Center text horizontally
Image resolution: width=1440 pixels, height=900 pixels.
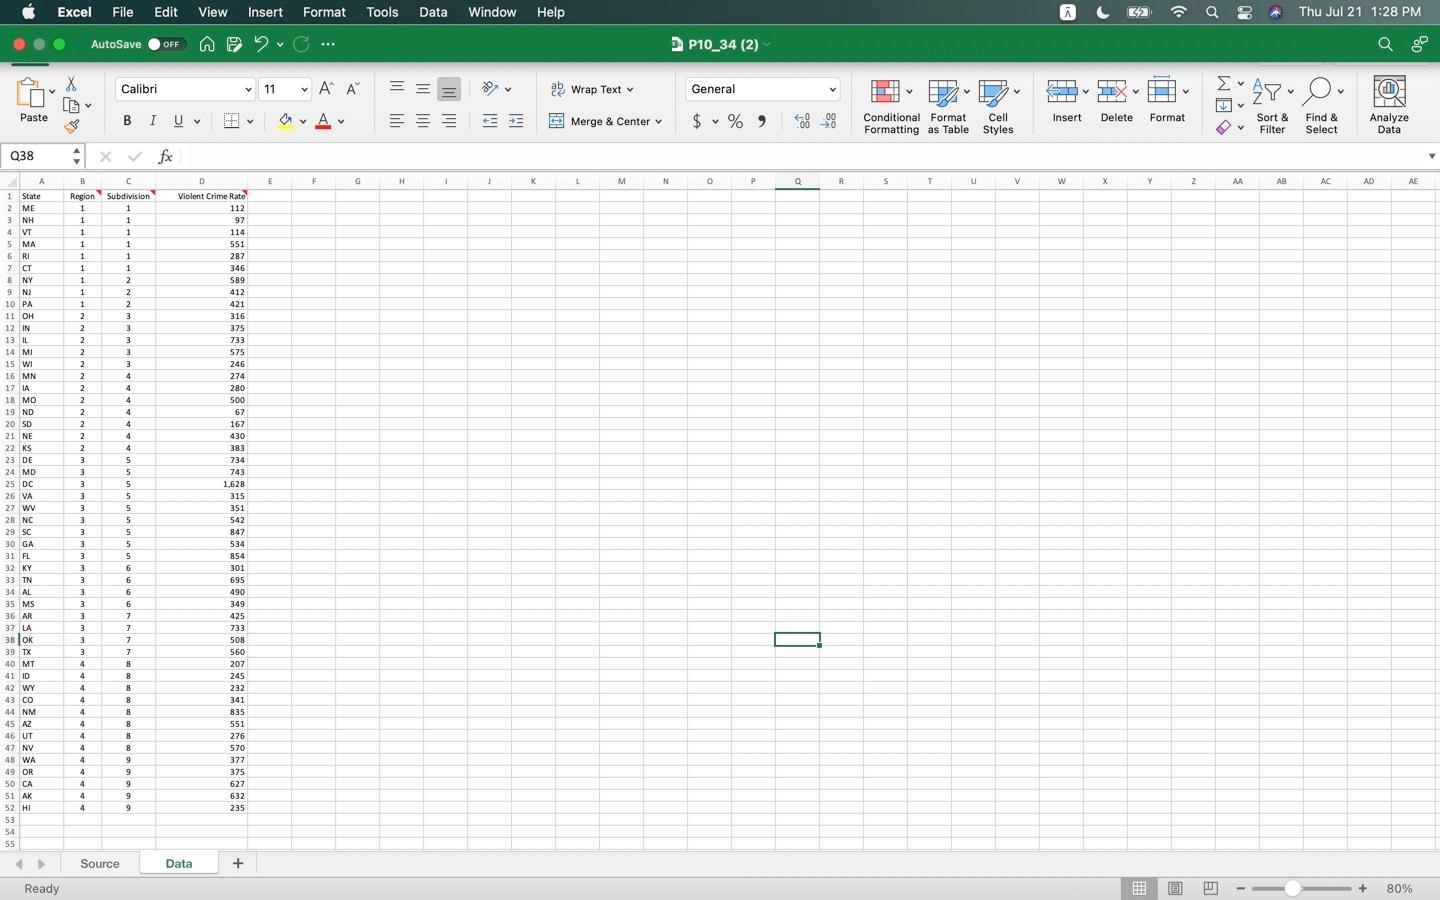pyautogui.click(x=423, y=121)
